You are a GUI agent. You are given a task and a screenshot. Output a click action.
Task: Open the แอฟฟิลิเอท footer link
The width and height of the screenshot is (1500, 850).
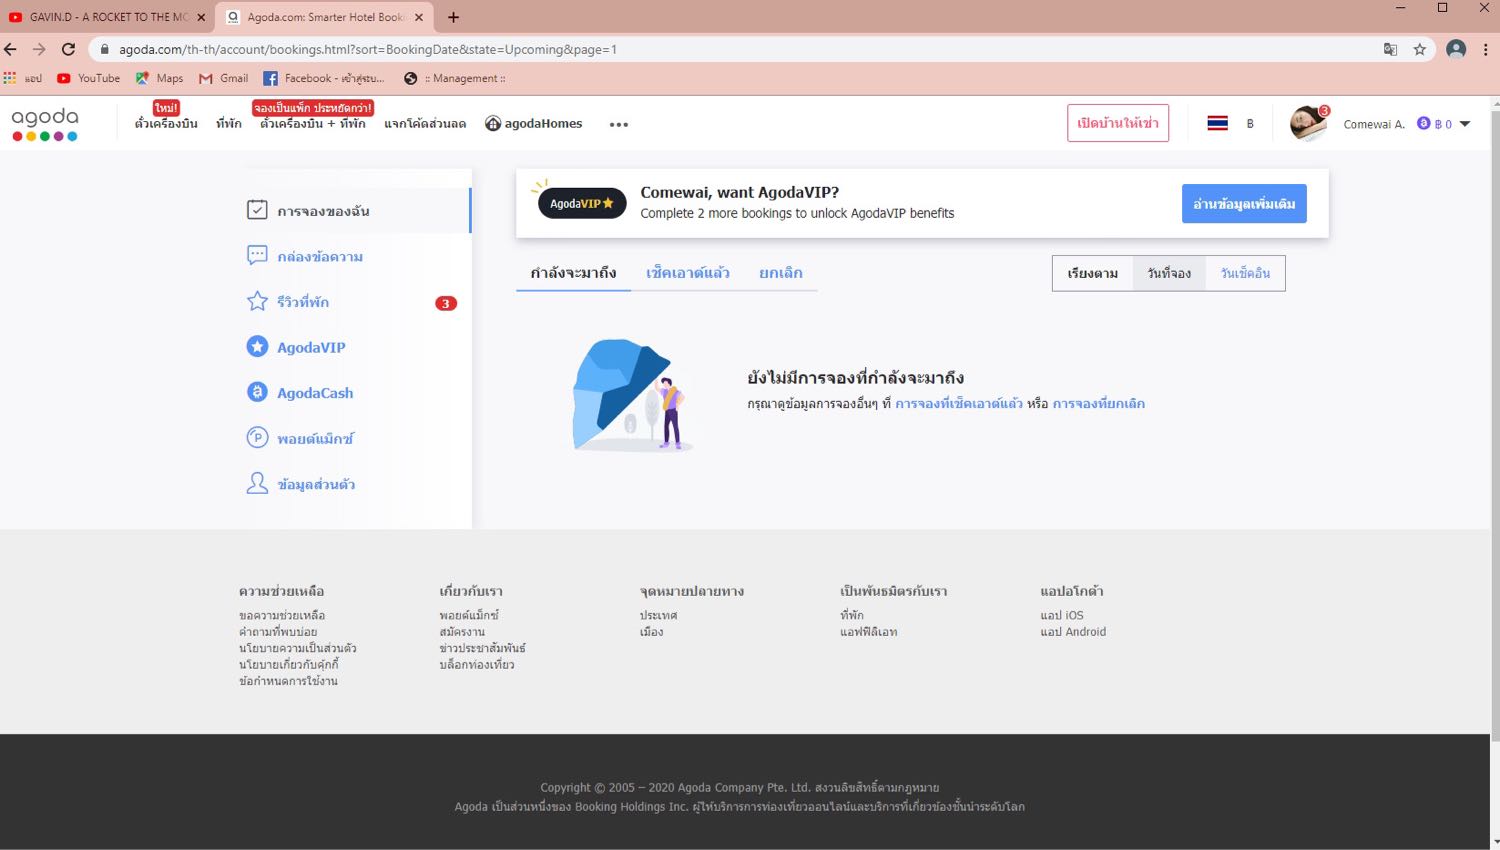click(868, 632)
